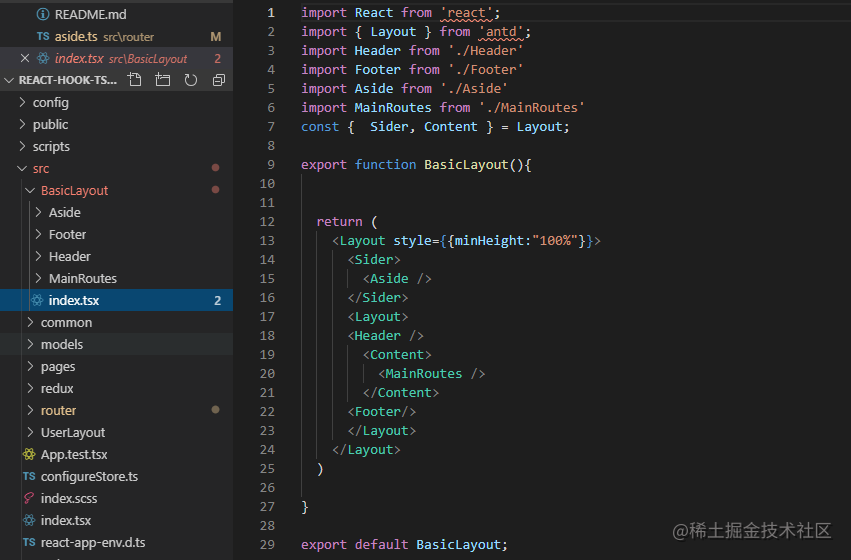This screenshot has height=560, width=851.
Task: Click the Sass icon beside index.scss
Action: click(x=29, y=498)
